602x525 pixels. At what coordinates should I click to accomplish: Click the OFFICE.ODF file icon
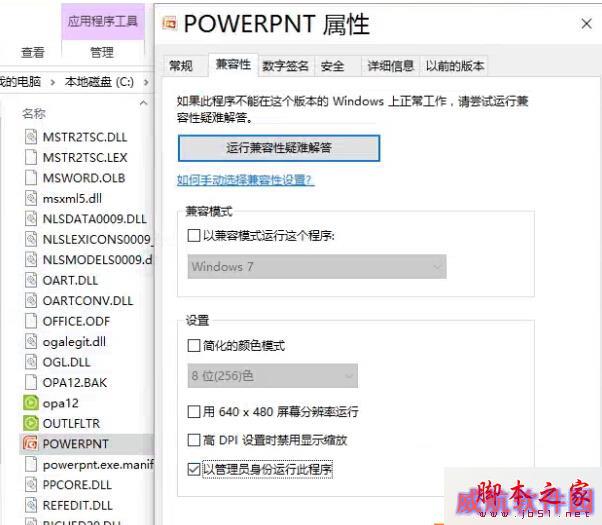coord(31,321)
